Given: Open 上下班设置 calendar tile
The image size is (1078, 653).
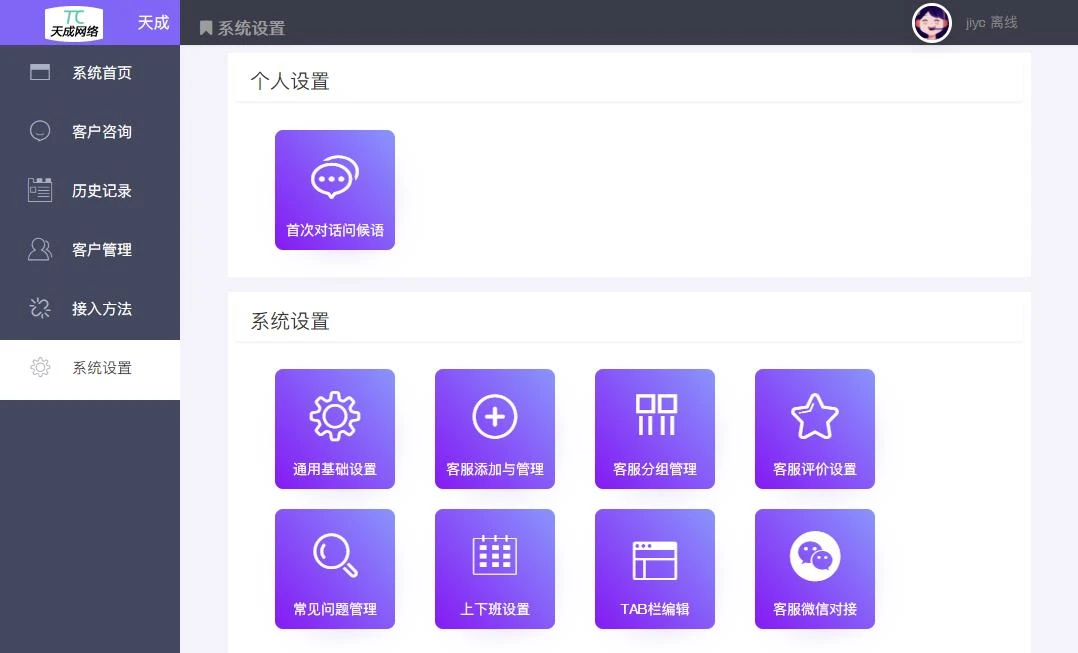Looking at the screenshot, I should [x=494, y=569].
